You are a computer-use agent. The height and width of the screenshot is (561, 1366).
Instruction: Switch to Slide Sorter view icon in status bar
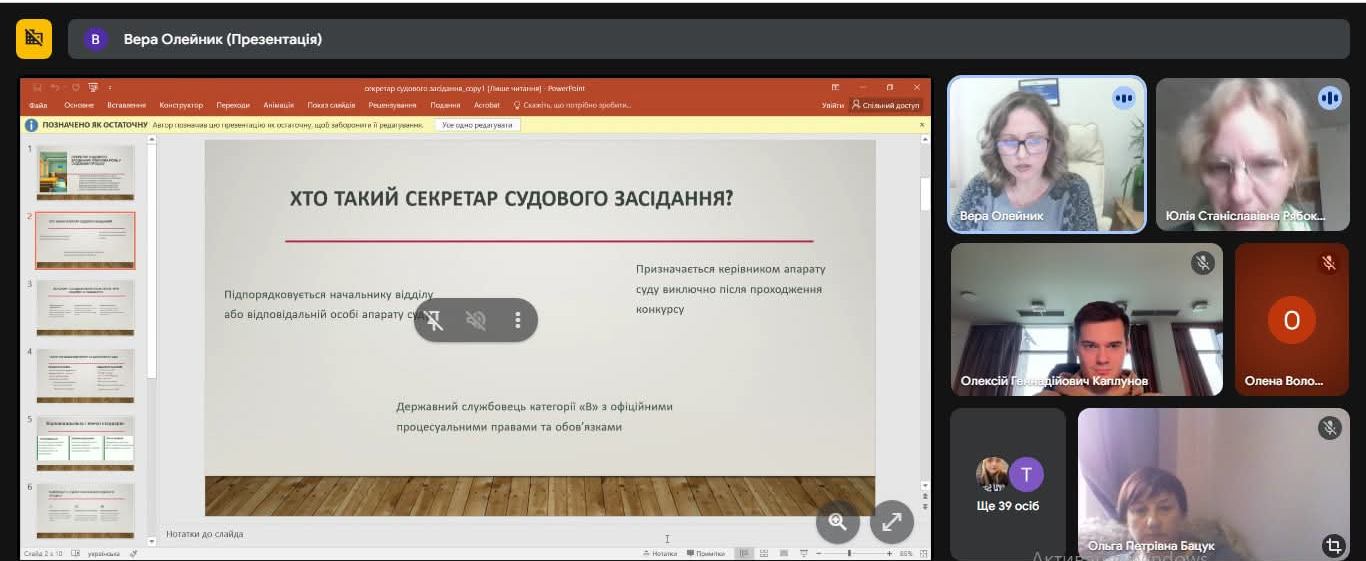[x=764, y=553]
